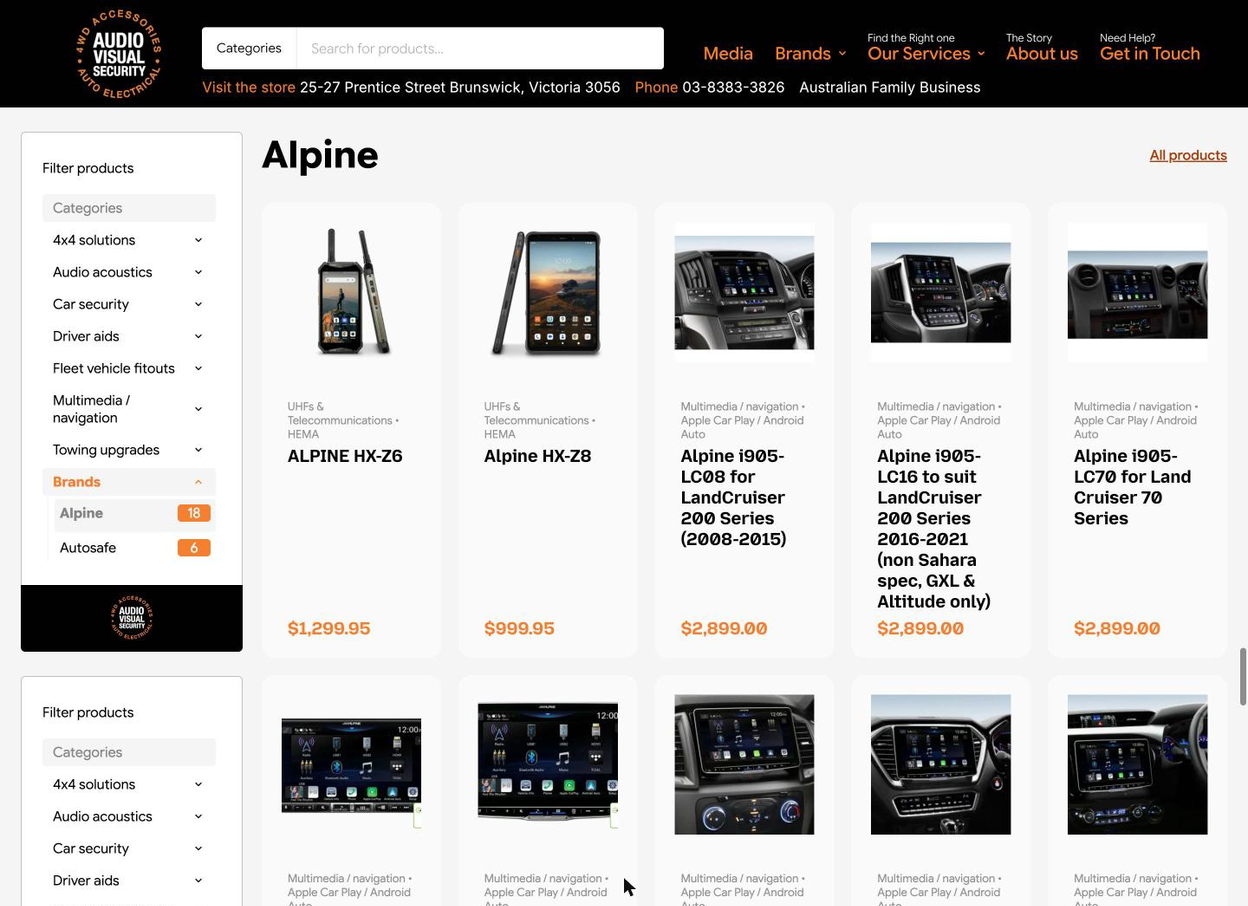The height and width of the screenshot is (906, 1248).
Task: Click the Alpine HX-Z8 product title
Action: point(537,456)
